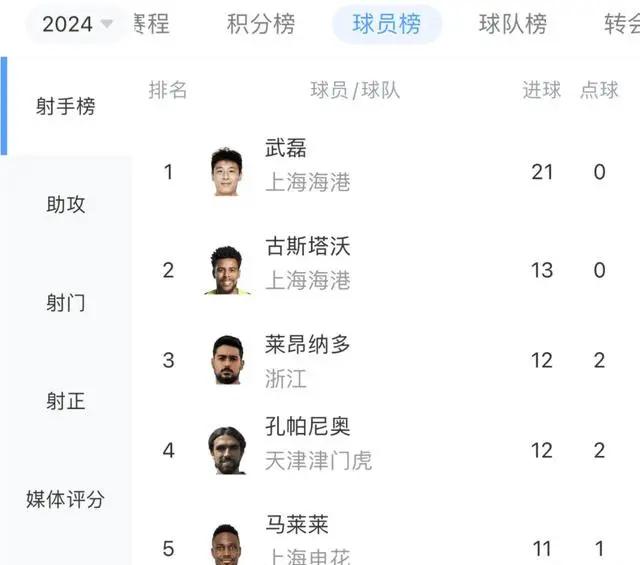Open 助攻 ranking in sidebar

[66, 205]
